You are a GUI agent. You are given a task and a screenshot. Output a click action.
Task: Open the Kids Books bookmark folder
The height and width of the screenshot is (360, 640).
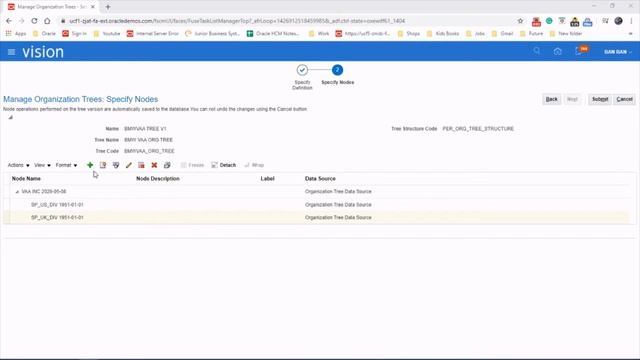tap(443, 33)
